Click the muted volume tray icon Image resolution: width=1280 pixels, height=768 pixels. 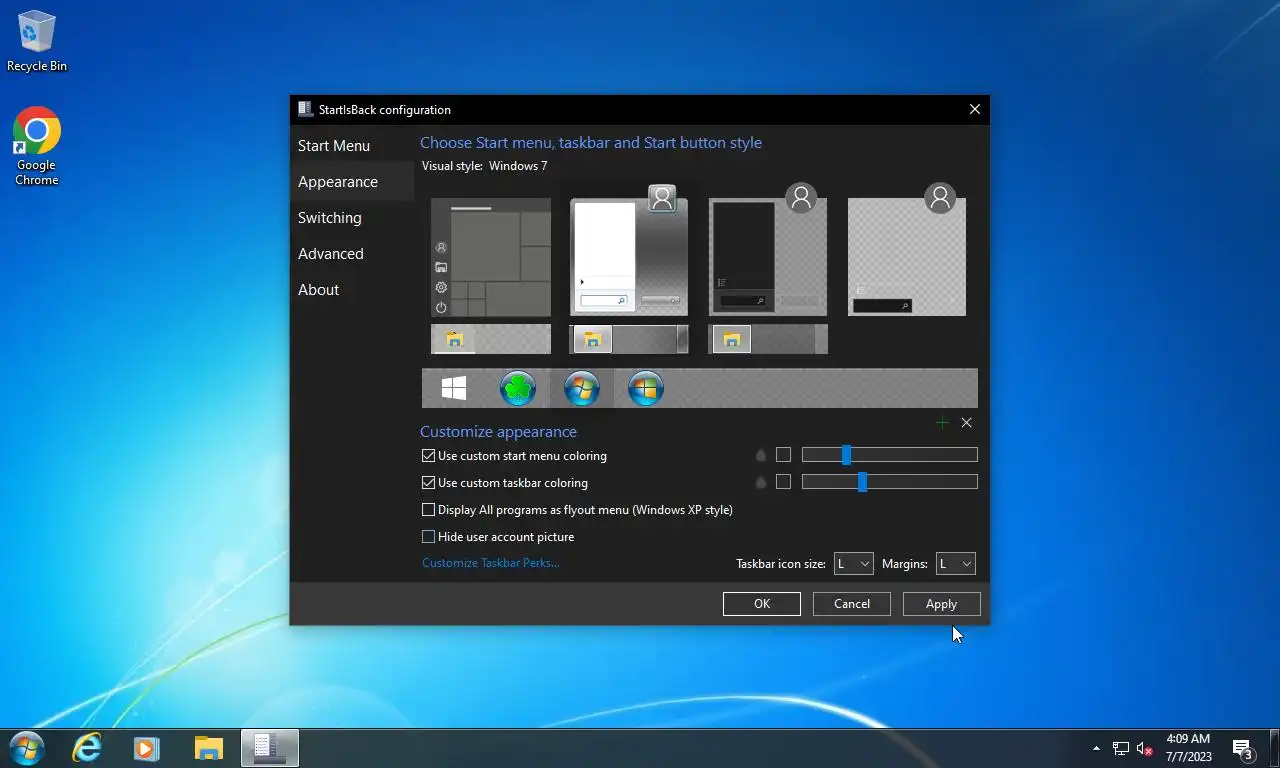(1145, 748)
